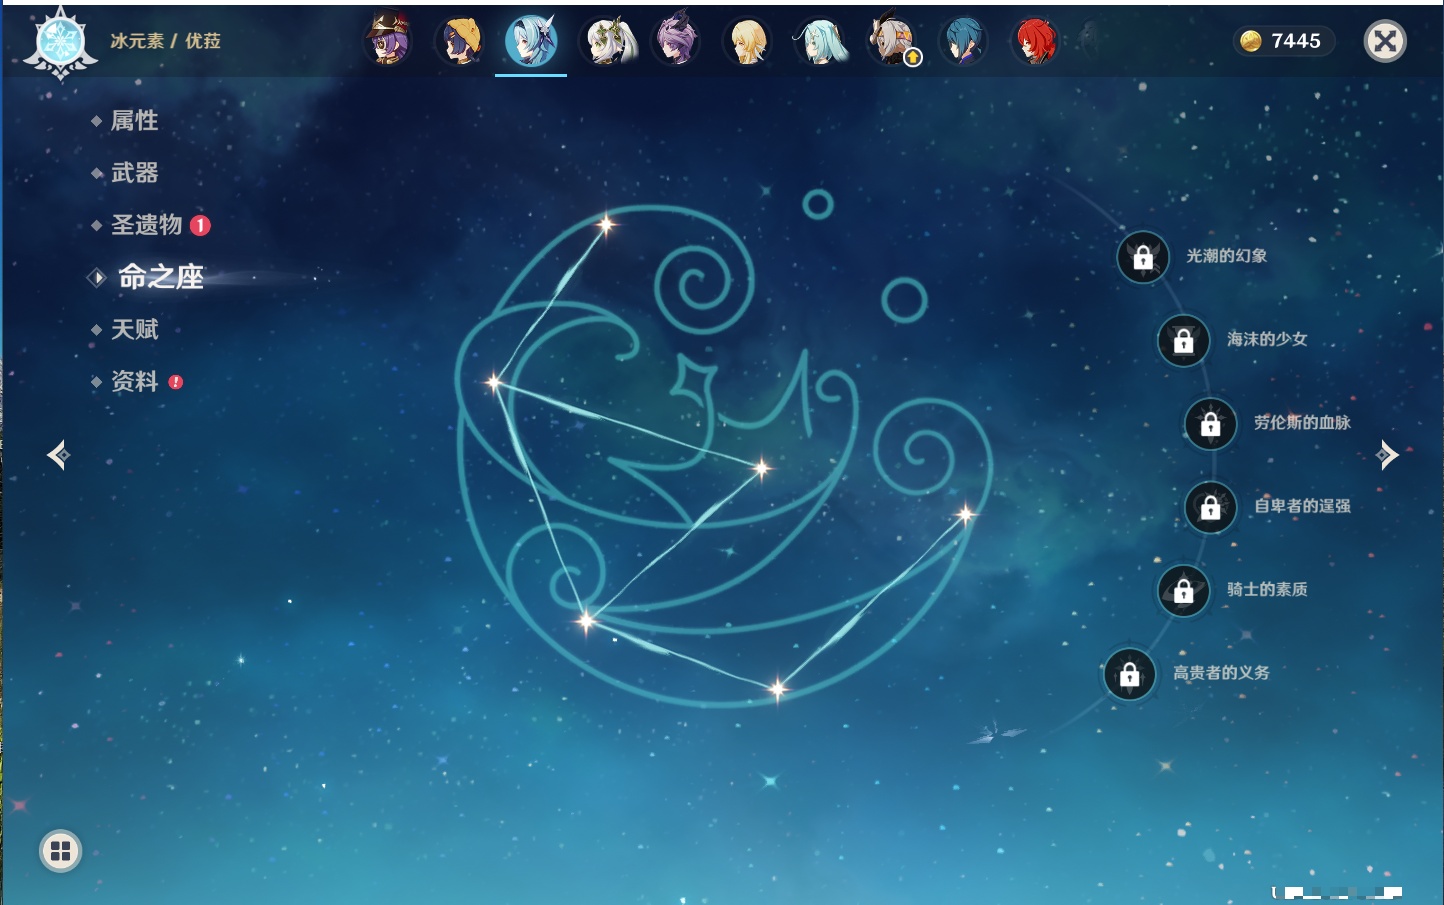Click the upgrade arrow badge on grey-haired avatar
1444x905 pixels.
click(x=913, y=58)
